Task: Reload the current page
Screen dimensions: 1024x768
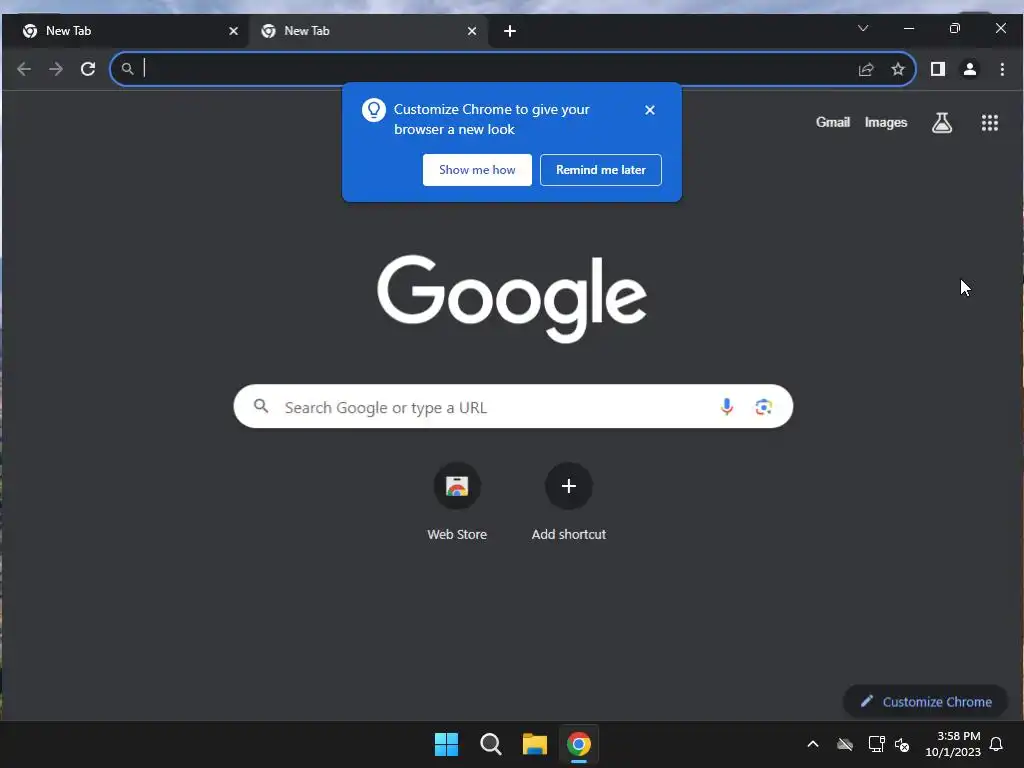Action: [x=88, y=69]
